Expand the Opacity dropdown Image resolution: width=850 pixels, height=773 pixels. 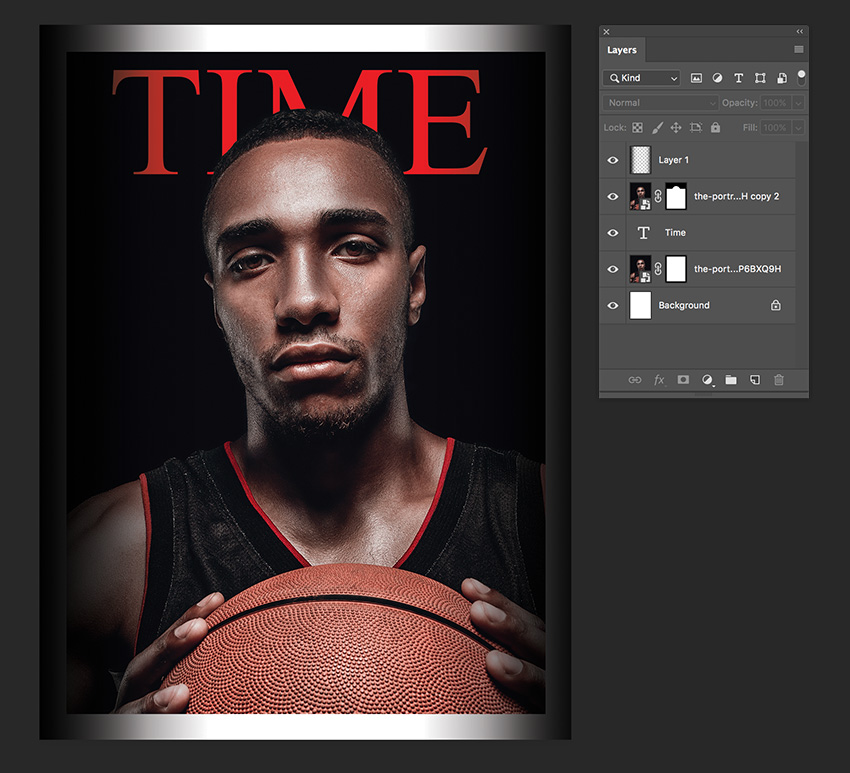click(x=797, y=102)
